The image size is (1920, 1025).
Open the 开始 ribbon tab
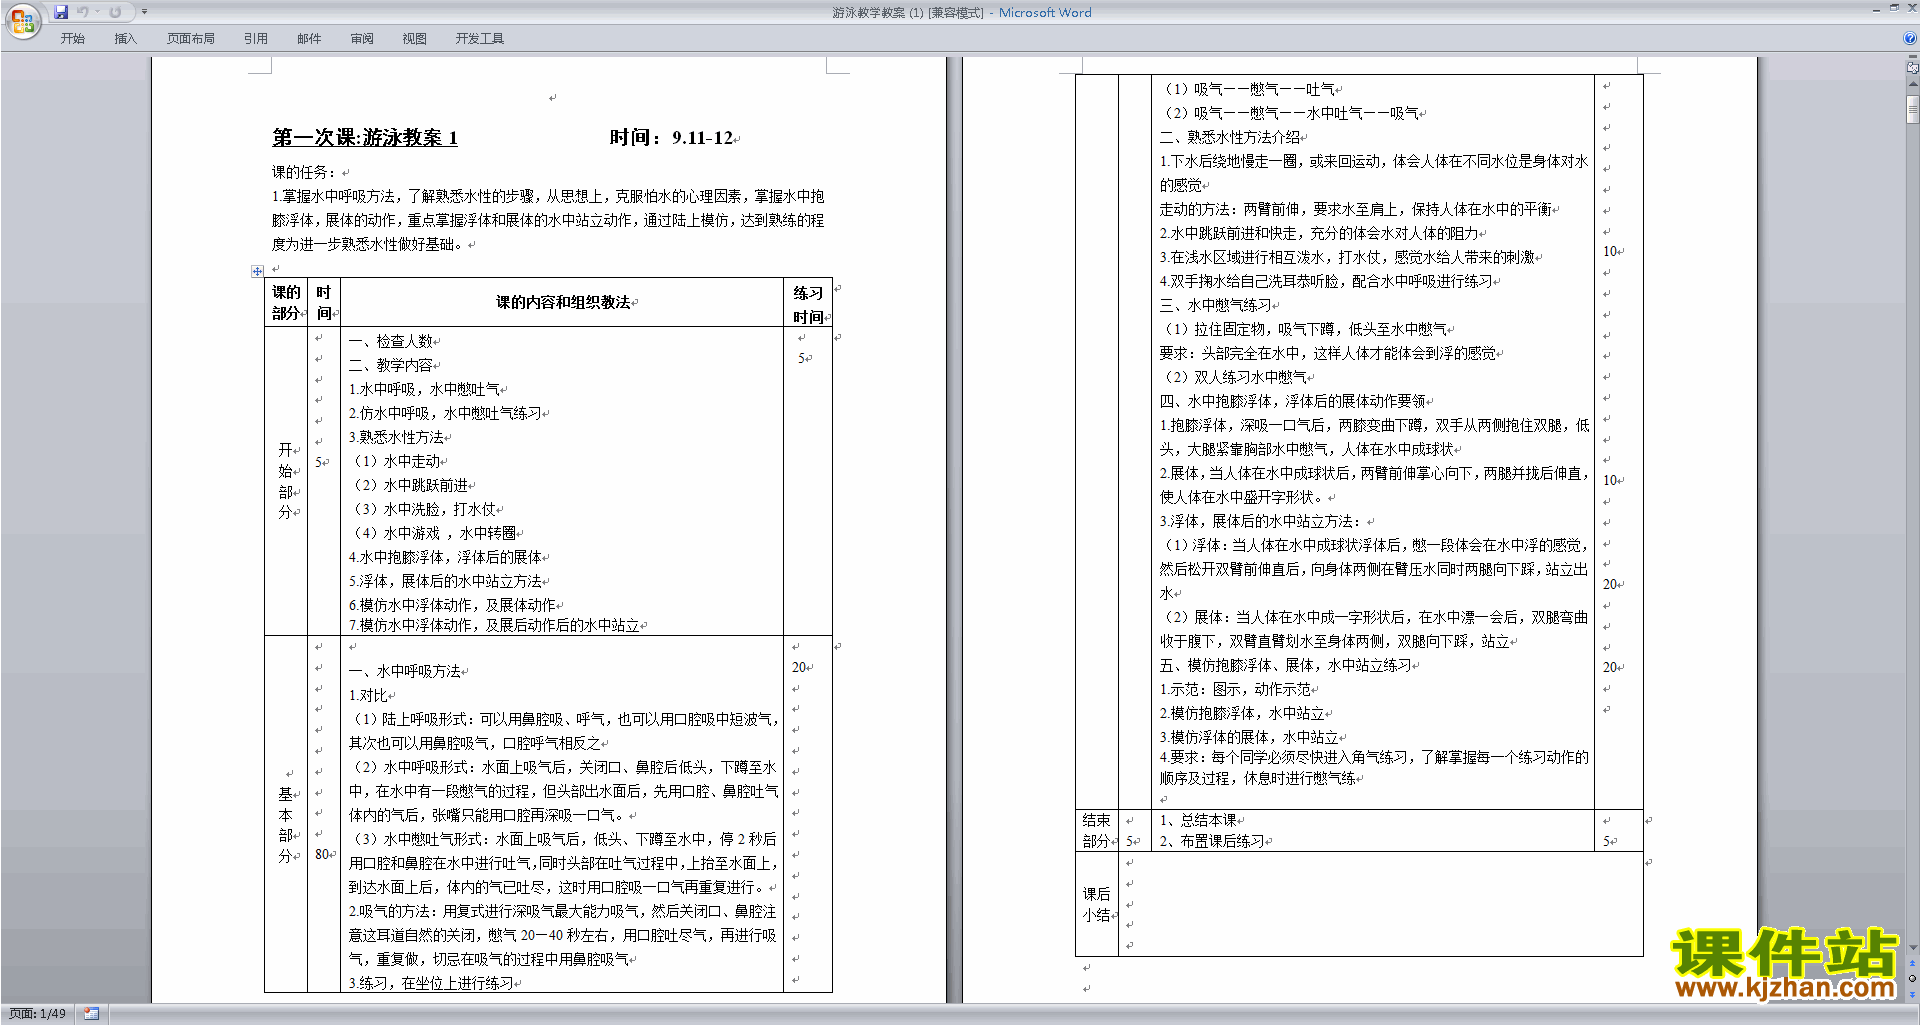coord(72,39)
